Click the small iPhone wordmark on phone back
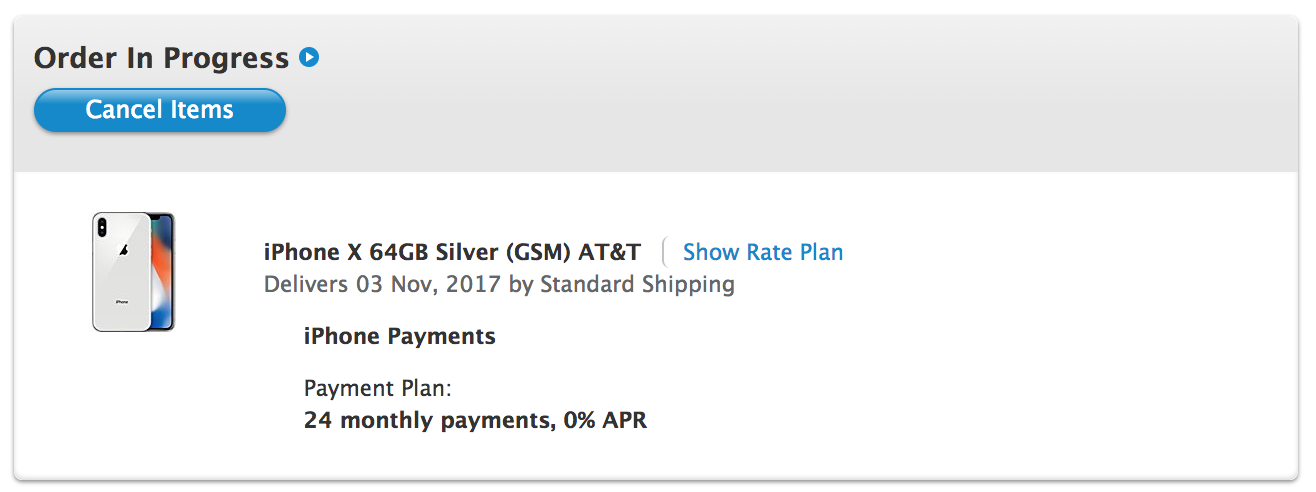 click(122, 301)
